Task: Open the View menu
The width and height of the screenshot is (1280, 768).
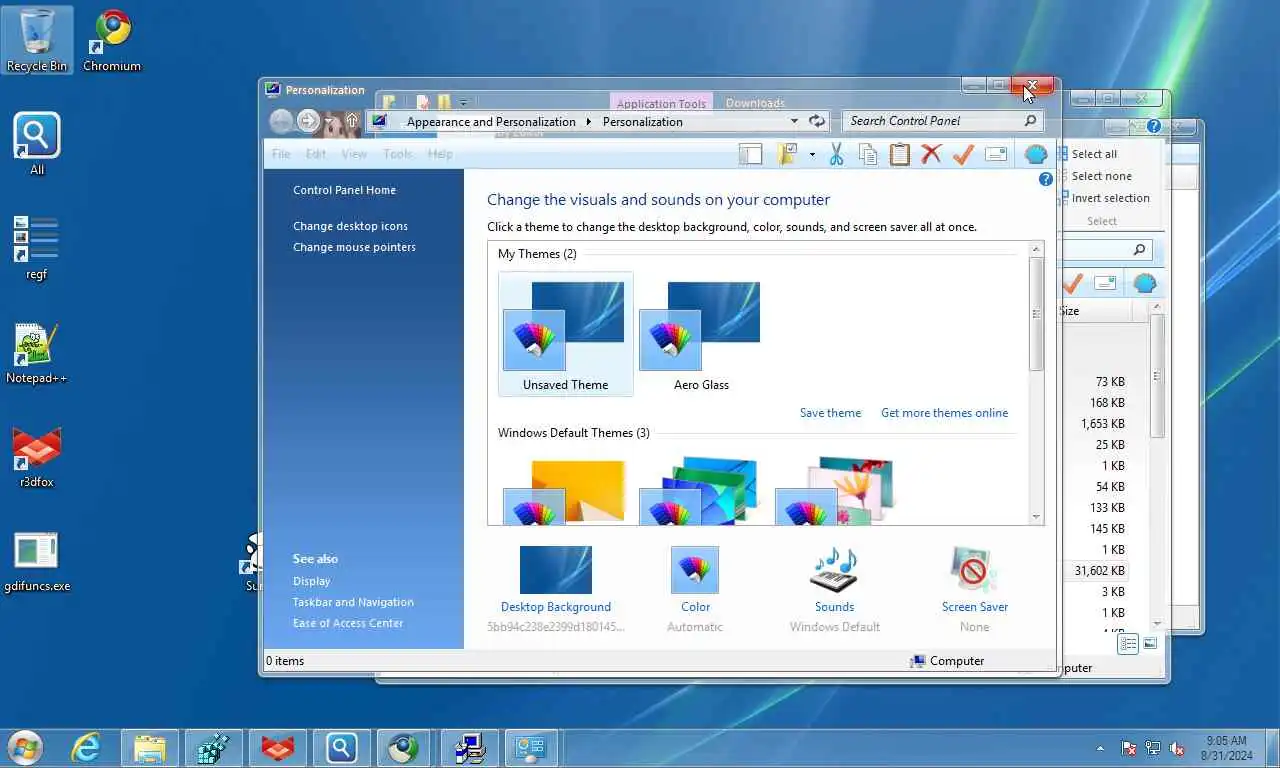Action: [x=354, y=154]
